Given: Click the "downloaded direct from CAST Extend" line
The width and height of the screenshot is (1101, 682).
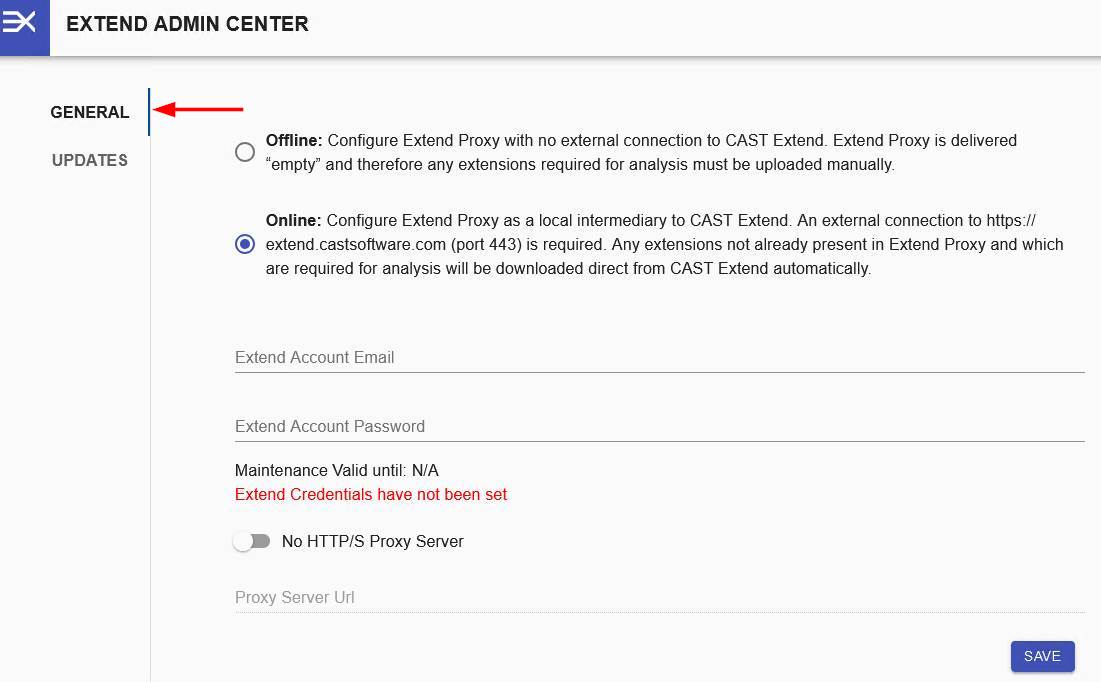Looking at the screenshot, I should [x=568, y=268].
